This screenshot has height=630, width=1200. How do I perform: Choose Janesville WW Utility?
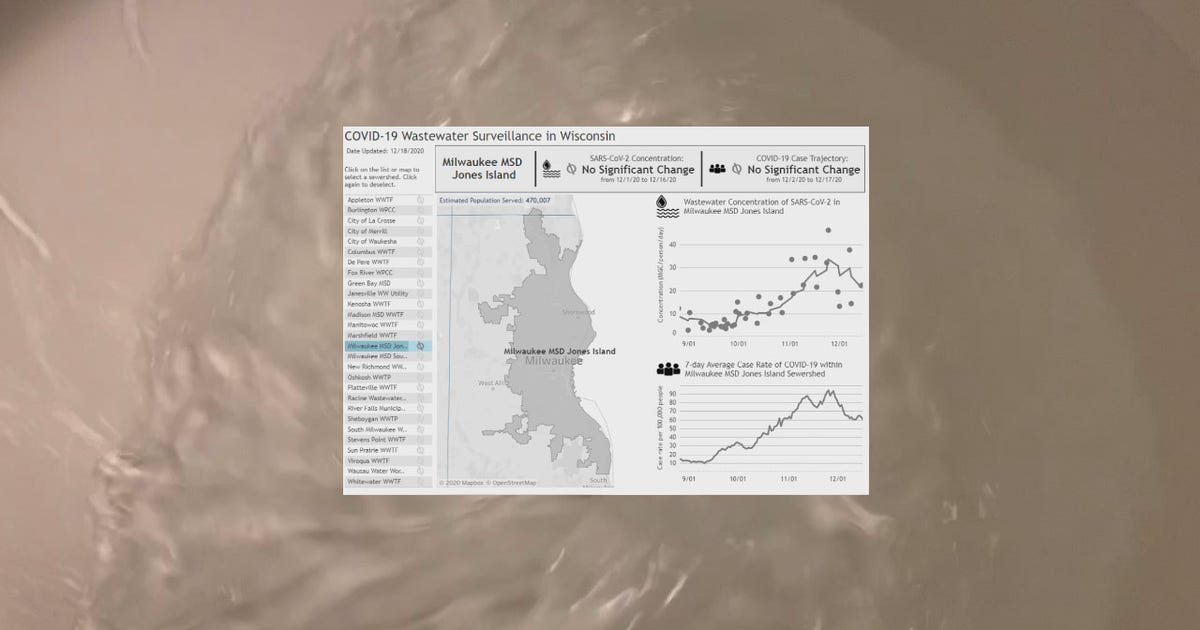coord(388,294)
